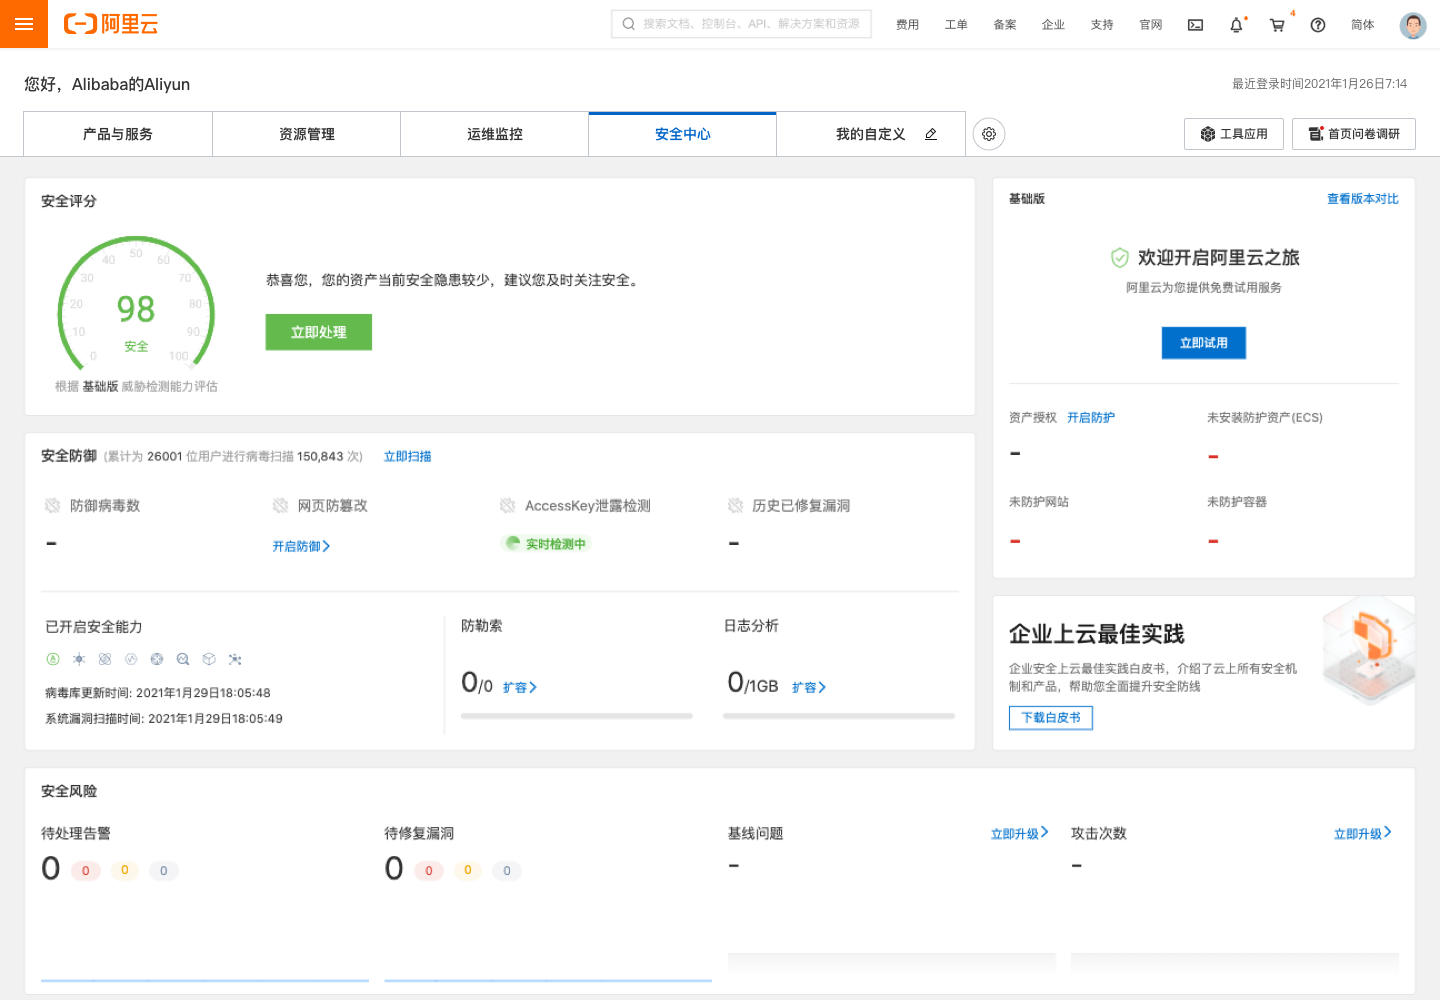Click 立即升级 beside 攻击次数

point(1363,833)
